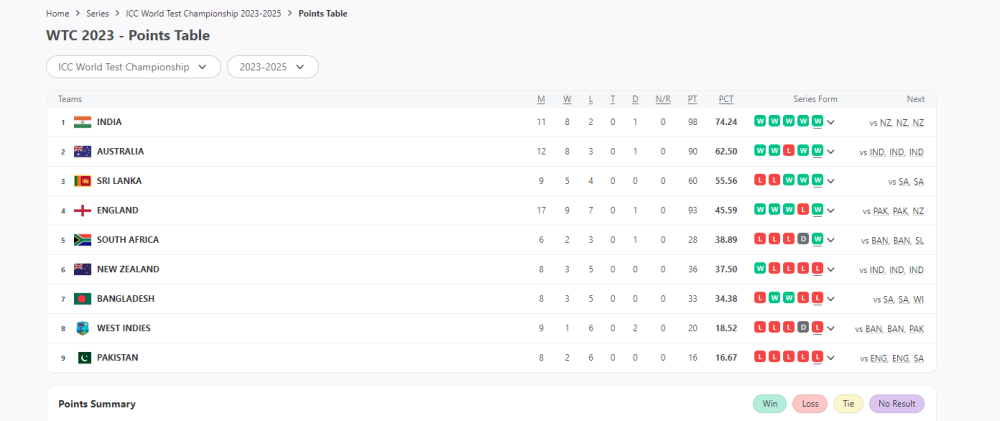Open the 2023-2025 season dropdown
Viewport: 1000px width, 421px height.
click(273, 67)
